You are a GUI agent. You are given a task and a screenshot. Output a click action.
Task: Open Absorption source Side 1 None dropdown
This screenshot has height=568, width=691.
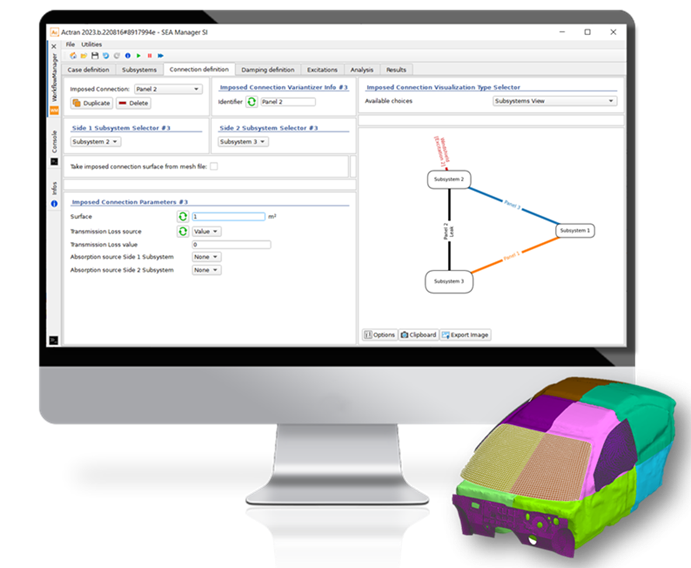pos(207,257)
